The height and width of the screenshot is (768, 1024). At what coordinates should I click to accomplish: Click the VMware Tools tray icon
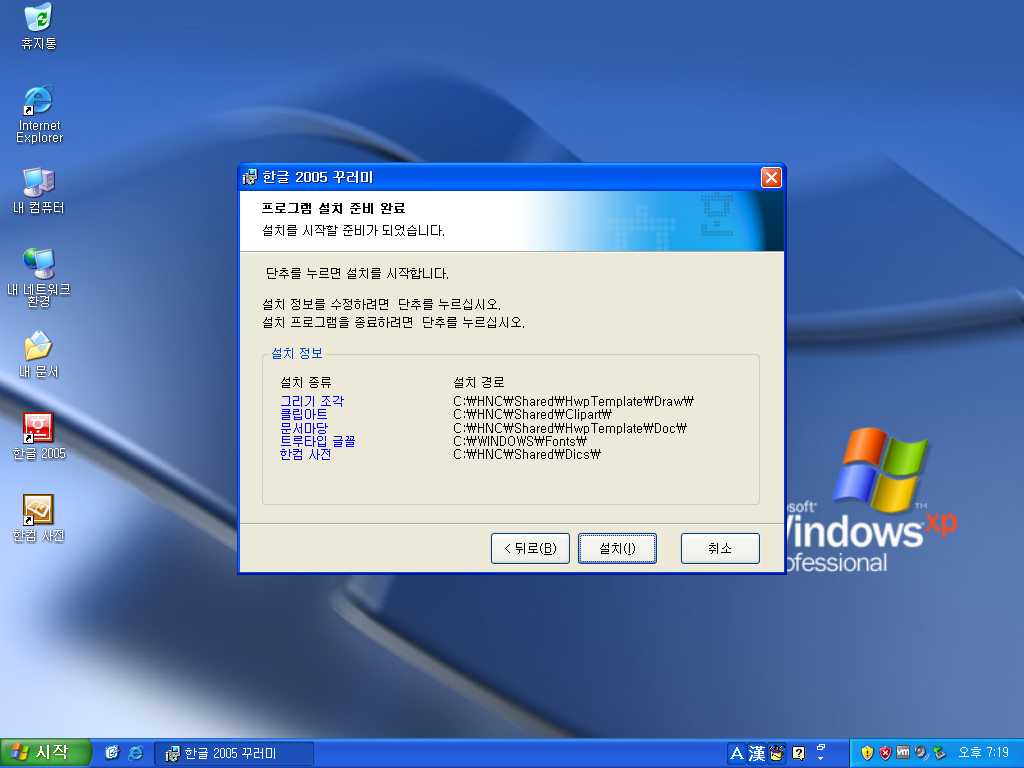tap(903, 753)
